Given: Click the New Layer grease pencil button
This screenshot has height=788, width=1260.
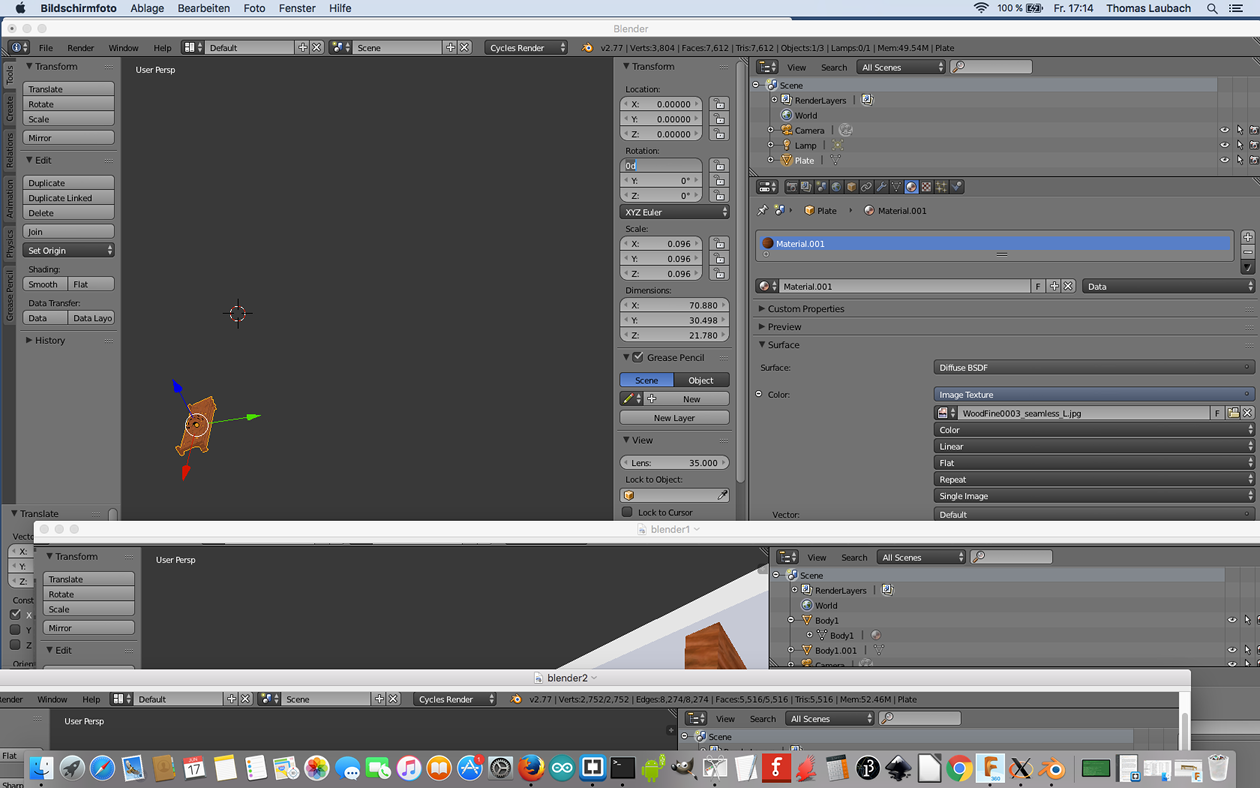Looking at the screenshot, I should coord(674,418).
